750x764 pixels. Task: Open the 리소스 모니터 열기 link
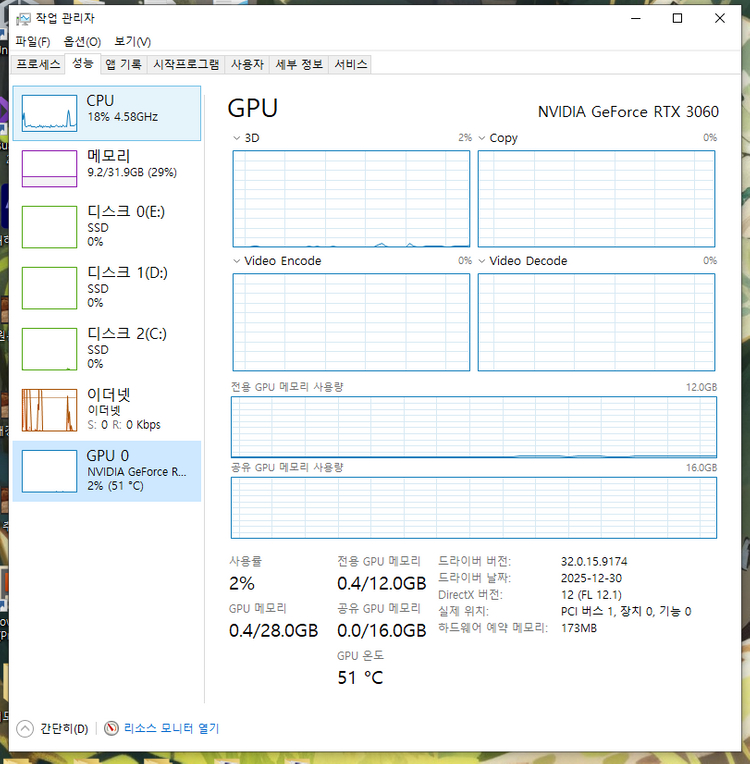171,728
